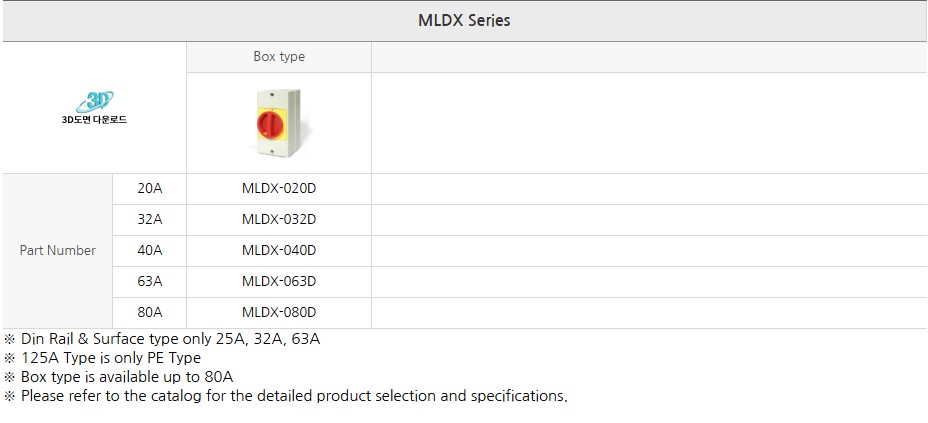The image size is (928, 423).
Task: Click the MLDX Series table header
Action: (x=463, y=20)
